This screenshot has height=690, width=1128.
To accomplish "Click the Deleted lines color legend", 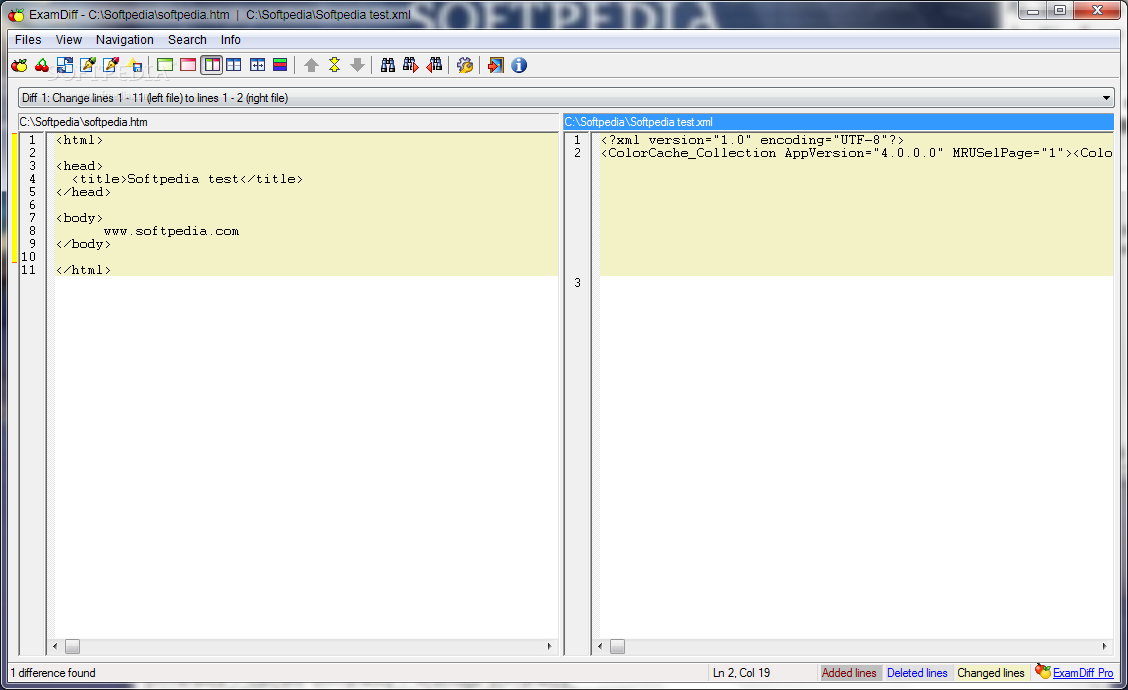I will pos(917,673).
